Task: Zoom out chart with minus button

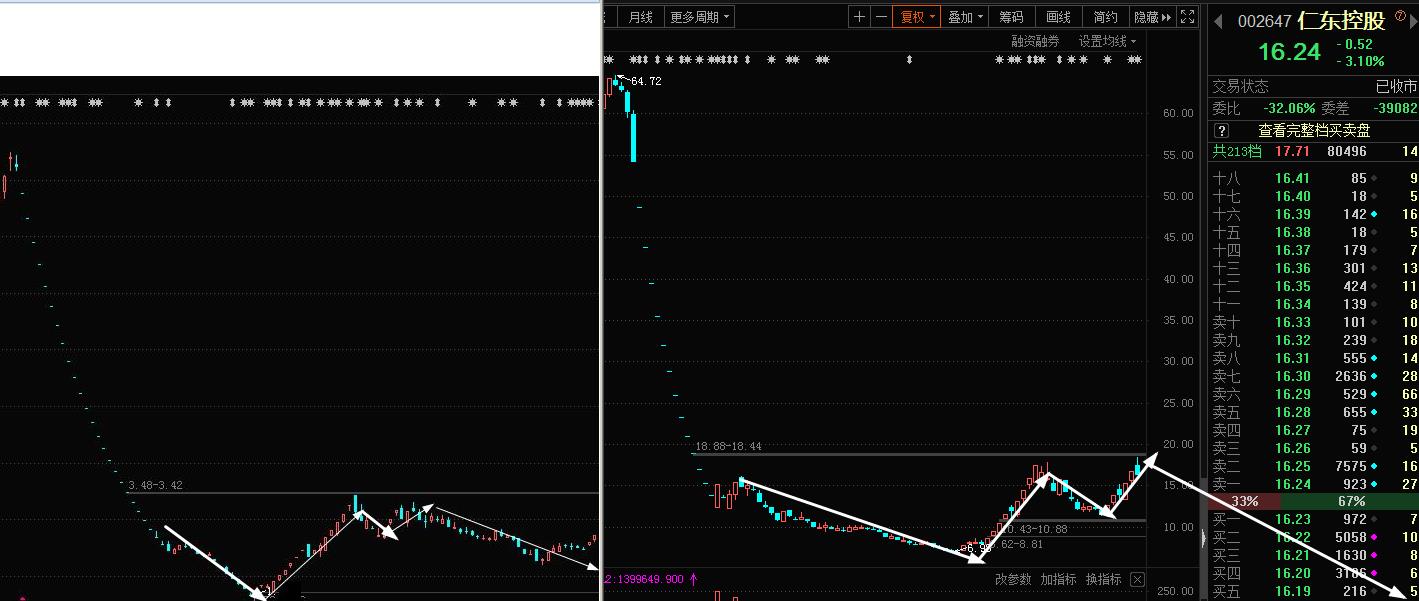Action: coord(880,16)
